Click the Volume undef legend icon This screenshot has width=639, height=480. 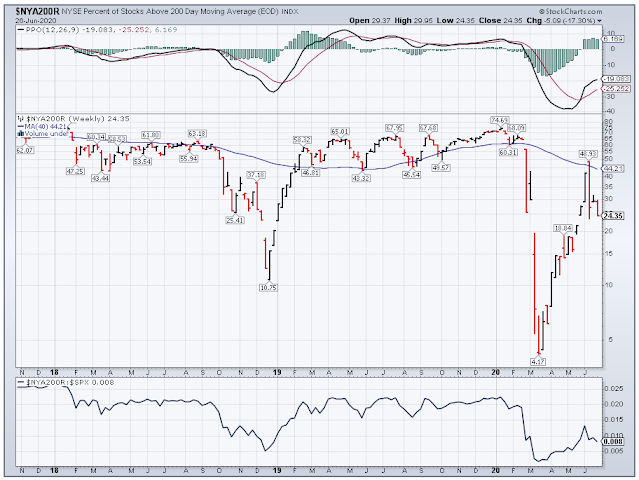pyautogui.click(x=21, y=133)
